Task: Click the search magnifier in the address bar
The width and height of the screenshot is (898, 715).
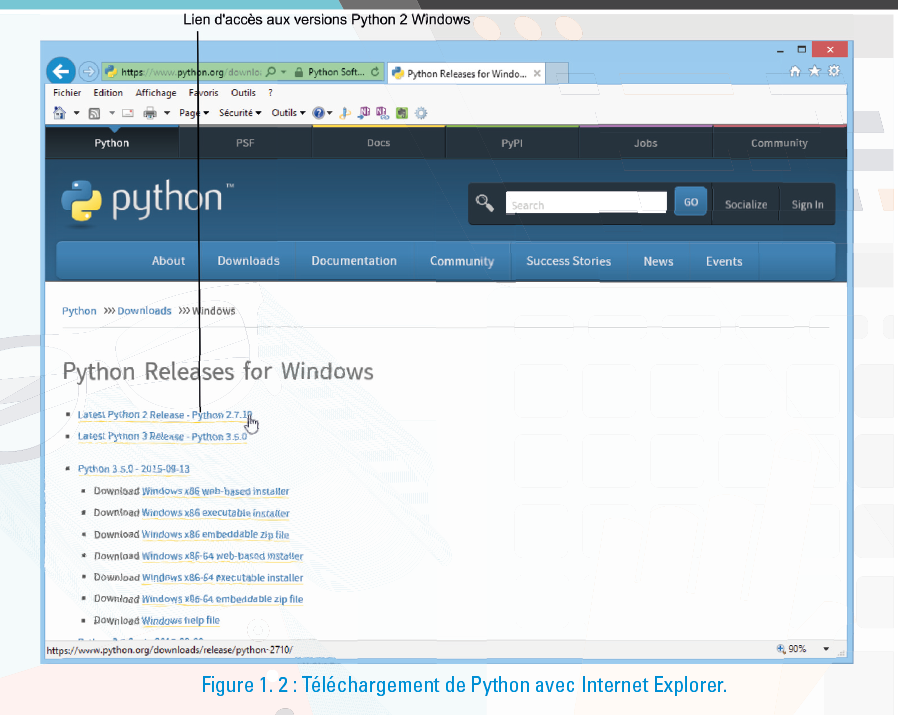Action: (271, 72)
